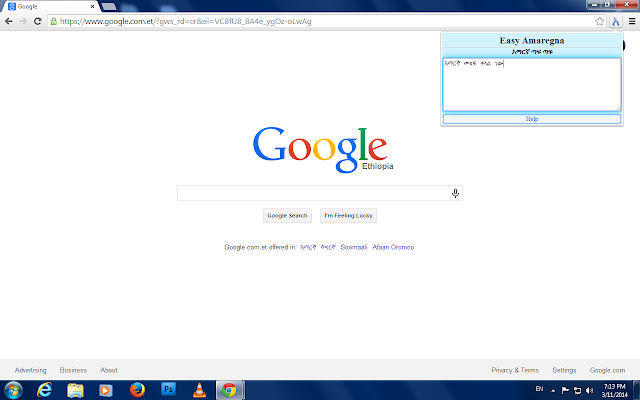Open a new tab with the button
This screenshot has height=400, width=640.
(109, 7)
